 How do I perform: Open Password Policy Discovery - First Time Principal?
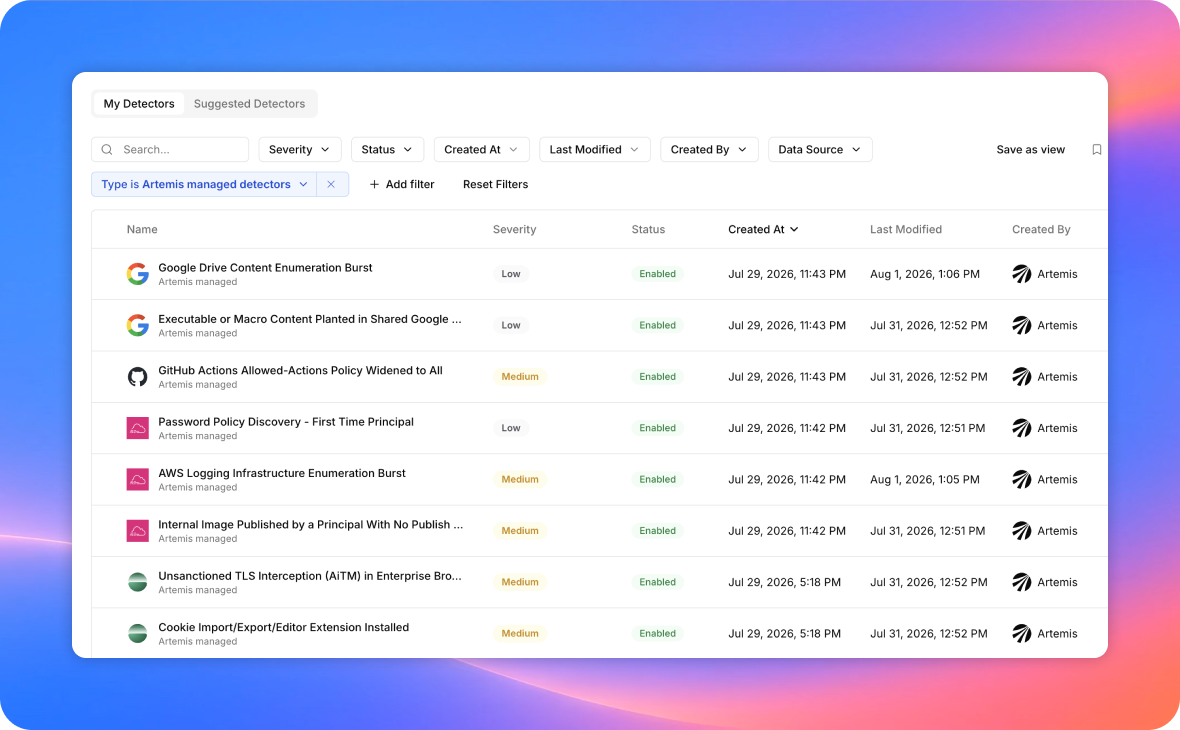pyautogui.click(x=286, y=421)
